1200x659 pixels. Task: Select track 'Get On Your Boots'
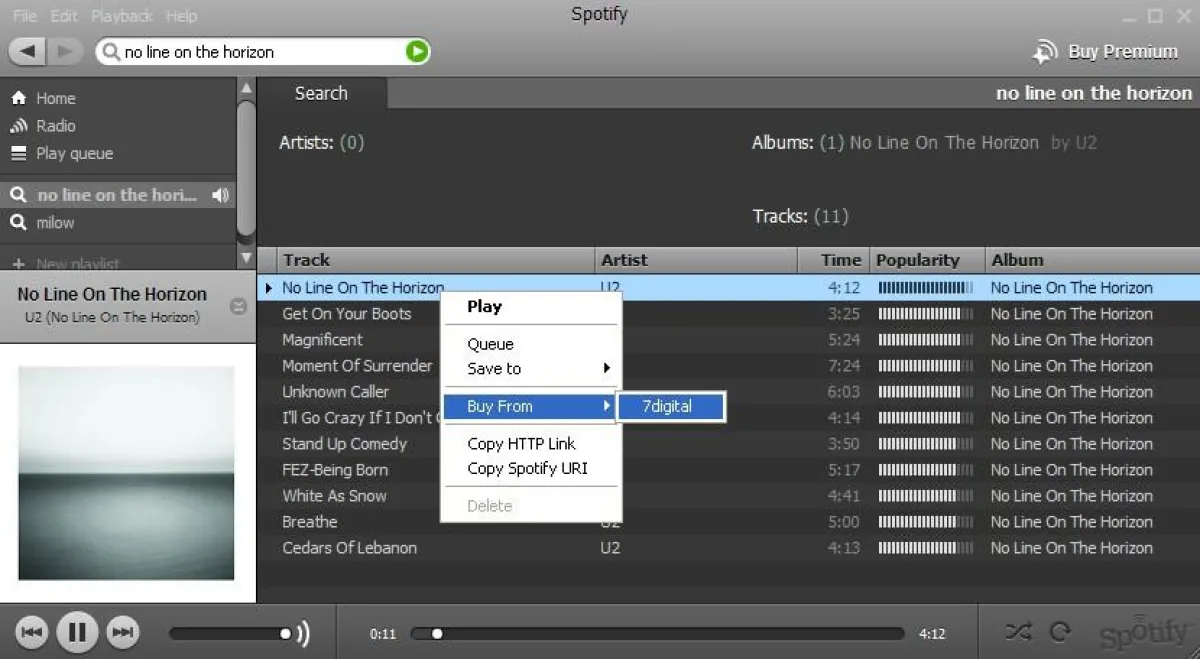click(x=347, y=313)
